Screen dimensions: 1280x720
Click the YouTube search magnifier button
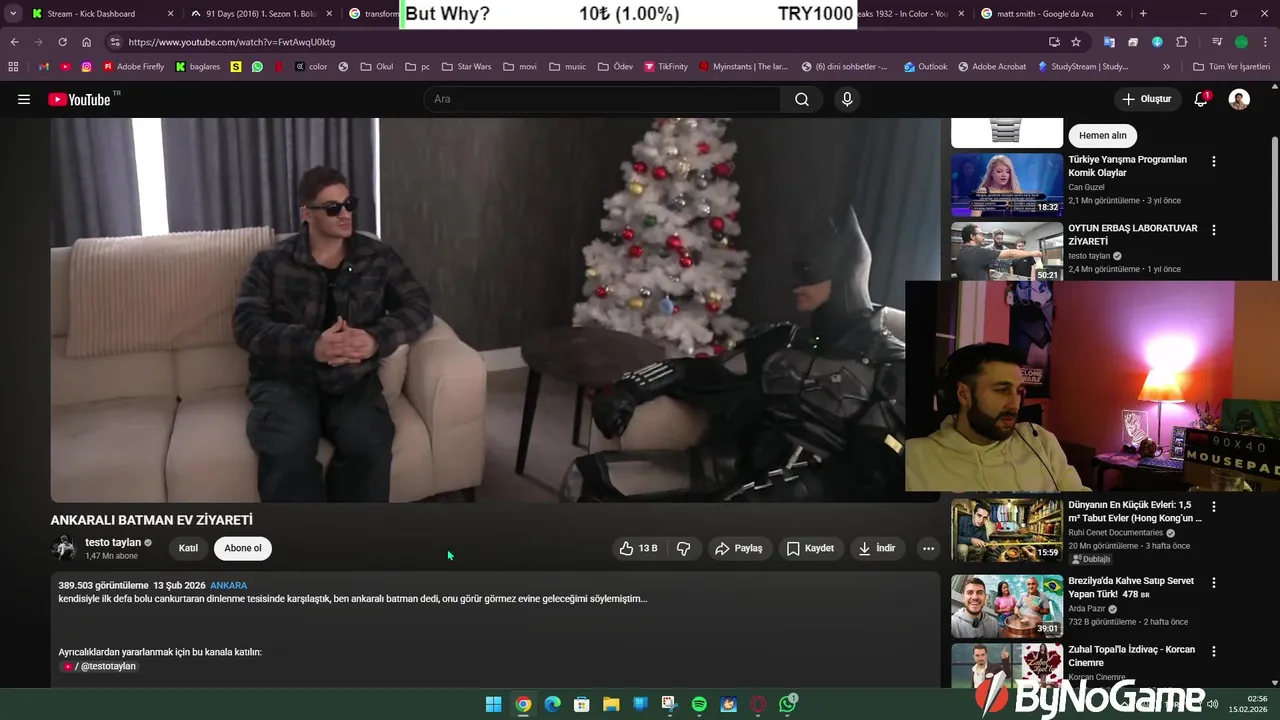(x=802, y=99)
